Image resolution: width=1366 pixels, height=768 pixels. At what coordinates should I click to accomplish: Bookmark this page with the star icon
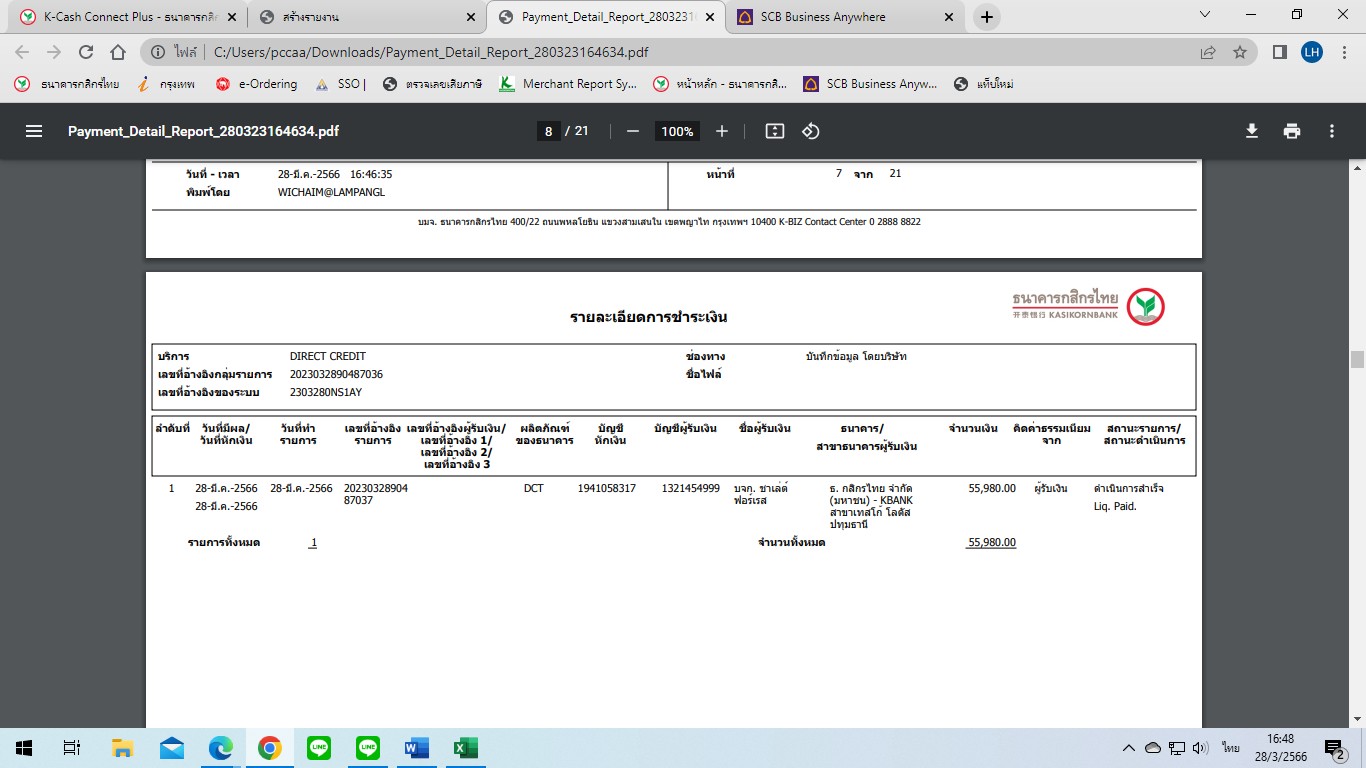pyautogui.click(x=1240, y=52)
